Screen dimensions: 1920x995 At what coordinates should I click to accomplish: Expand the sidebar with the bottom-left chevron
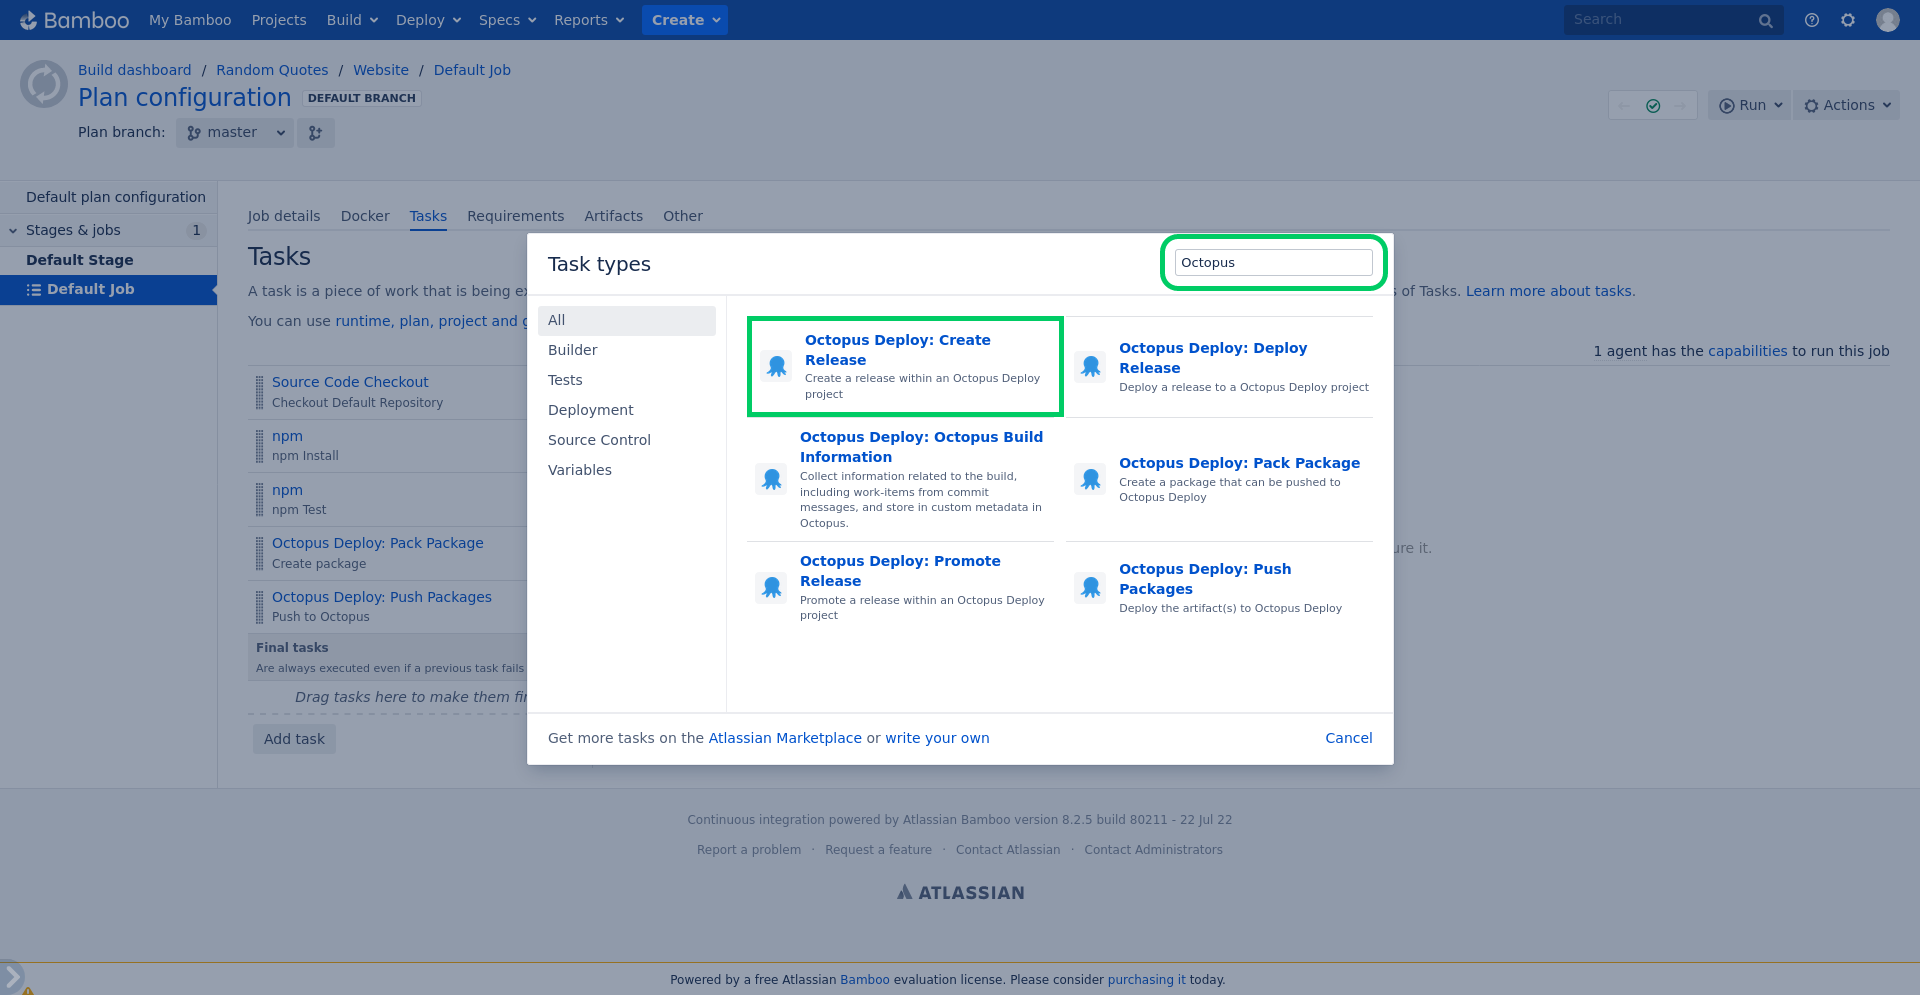tap(12, 975)
